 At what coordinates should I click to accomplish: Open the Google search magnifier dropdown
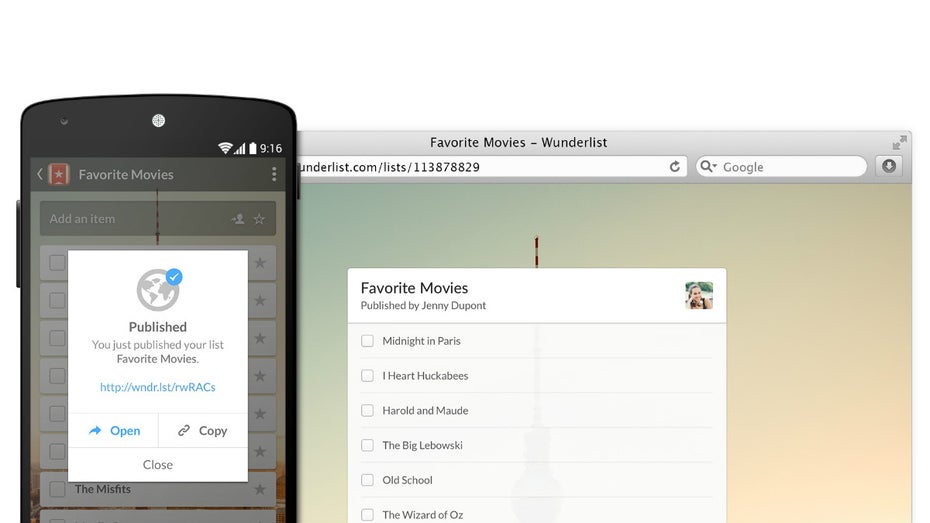tap(708, 167)
